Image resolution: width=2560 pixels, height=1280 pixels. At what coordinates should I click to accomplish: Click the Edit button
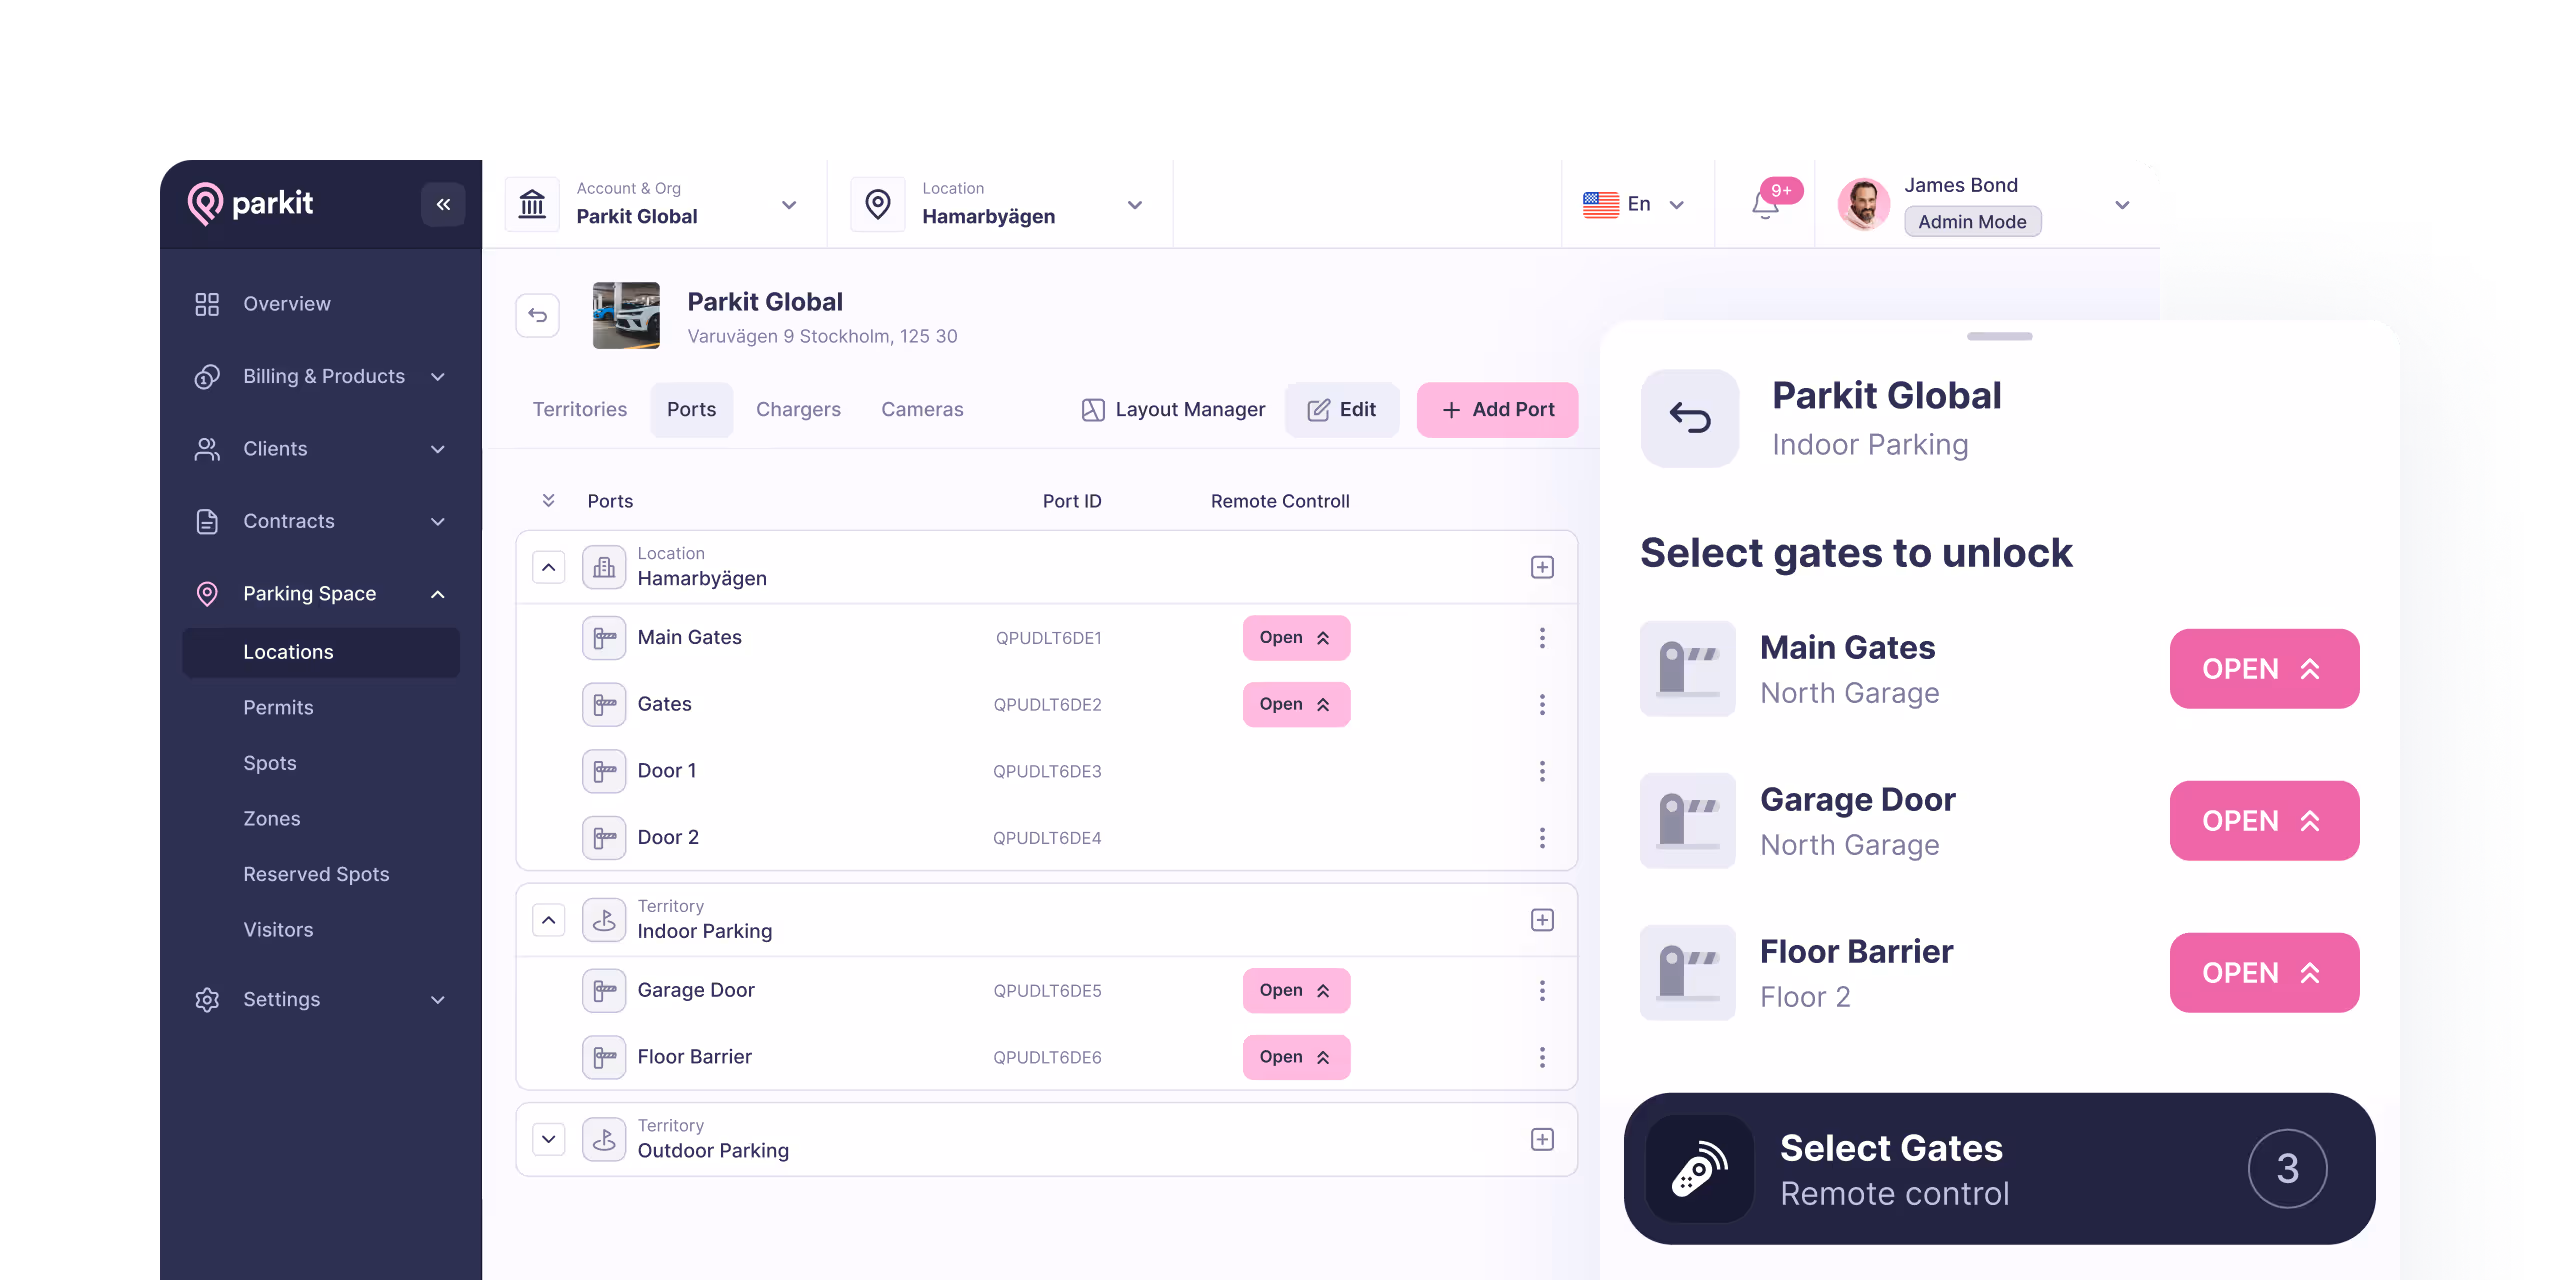tap(1342, 410)
